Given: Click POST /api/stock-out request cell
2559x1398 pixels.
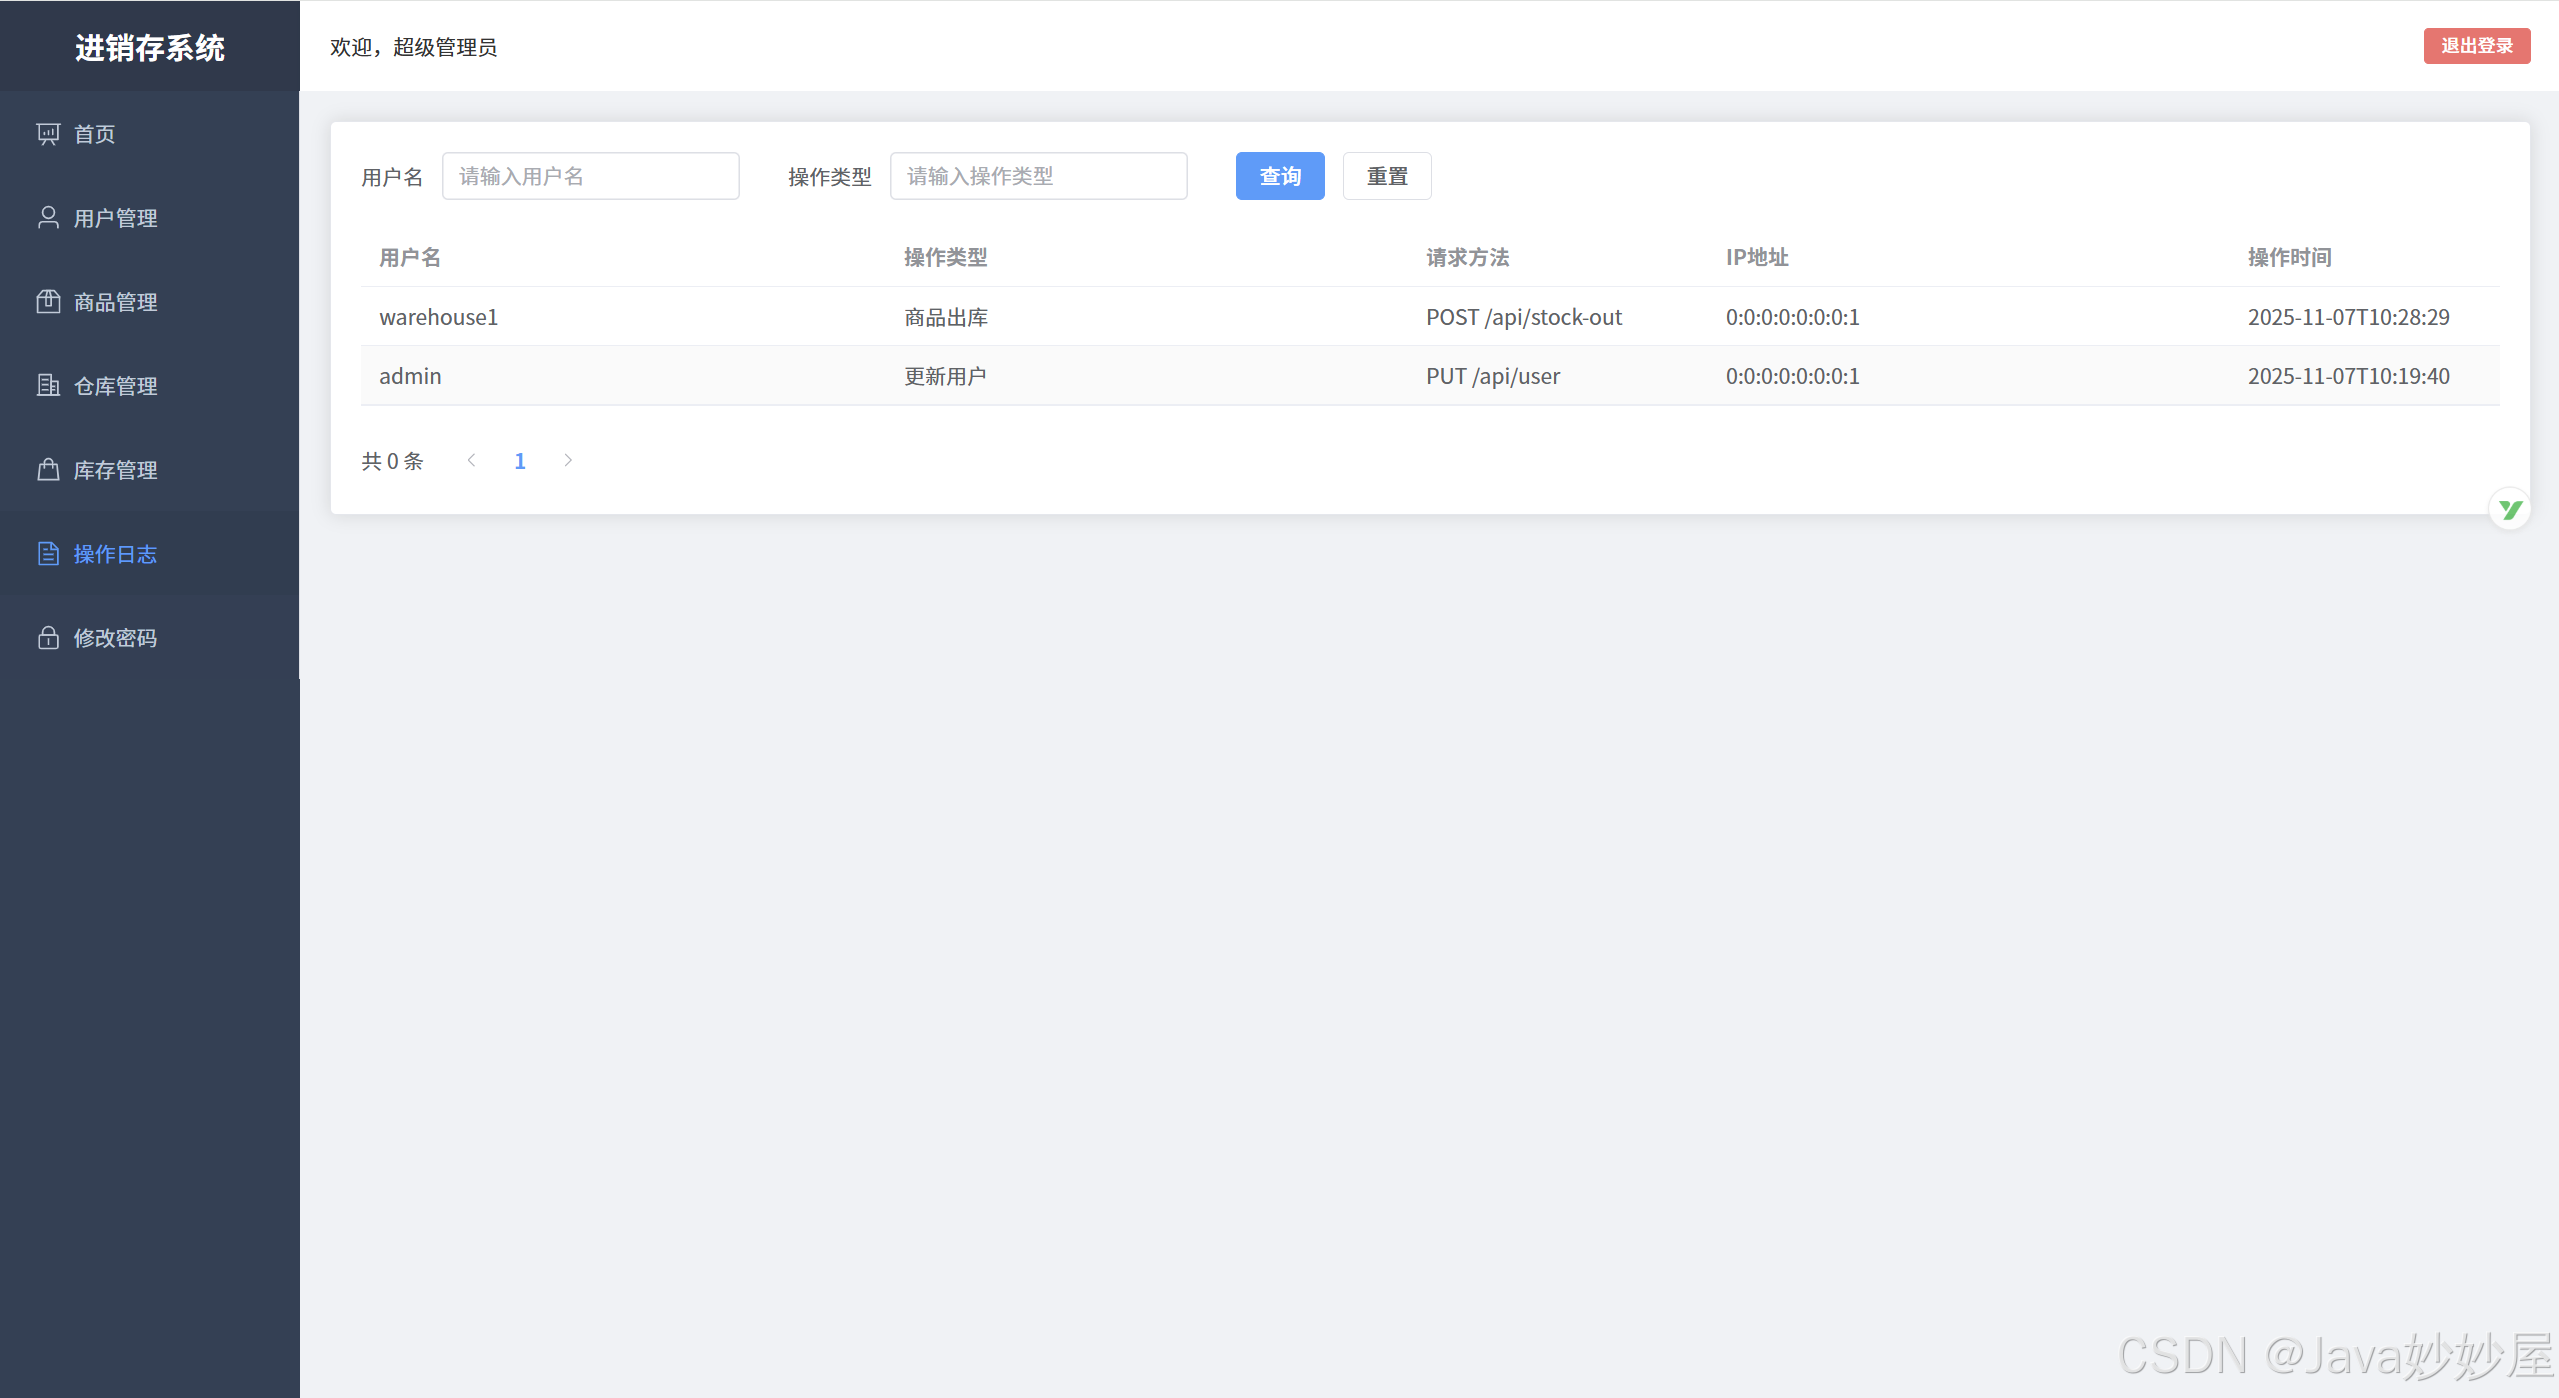Looking at the screenshot, I should pos(1524,317).
